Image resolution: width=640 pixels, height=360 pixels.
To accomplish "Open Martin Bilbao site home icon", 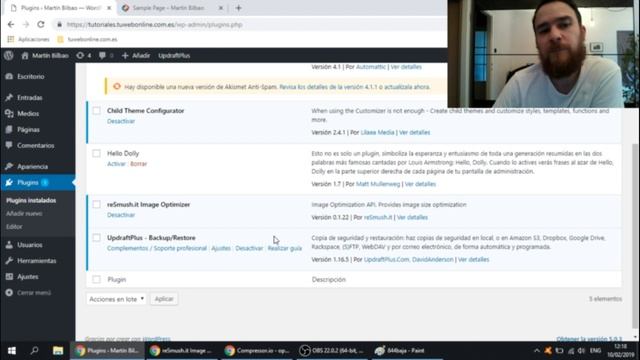I will [45, 56].
